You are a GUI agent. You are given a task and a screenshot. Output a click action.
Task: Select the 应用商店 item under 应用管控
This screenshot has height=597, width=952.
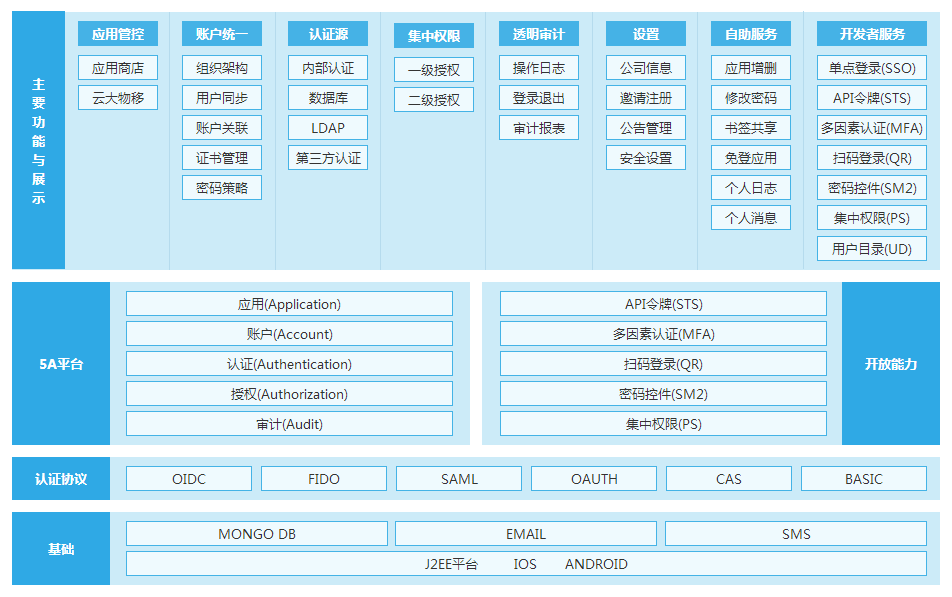coord(119,68)
